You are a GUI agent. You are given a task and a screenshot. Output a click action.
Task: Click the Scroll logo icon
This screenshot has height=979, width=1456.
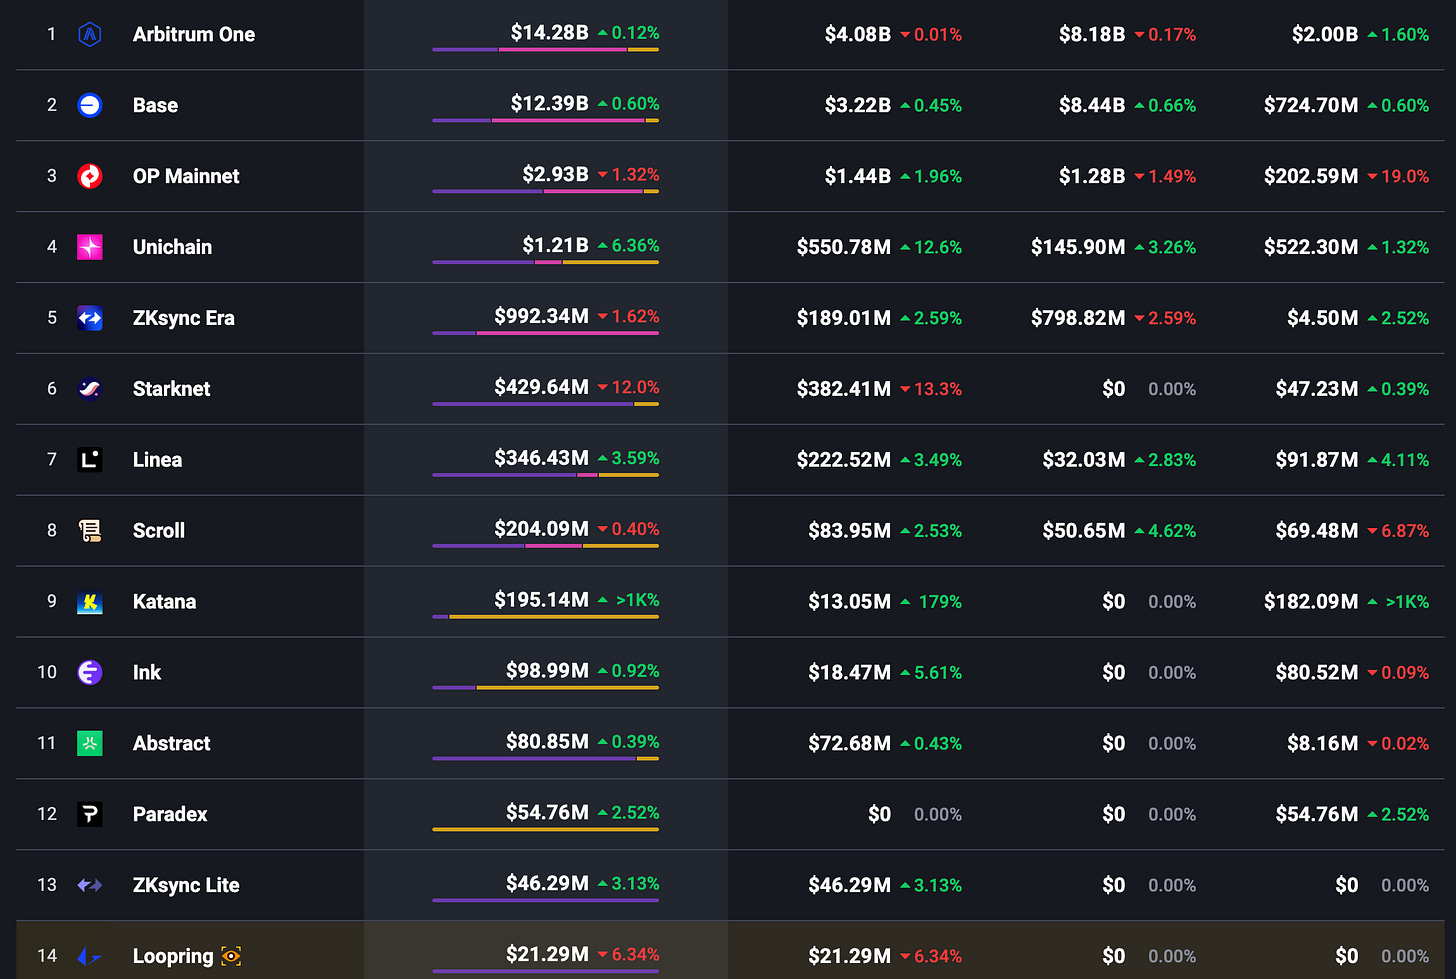point(90,531)
